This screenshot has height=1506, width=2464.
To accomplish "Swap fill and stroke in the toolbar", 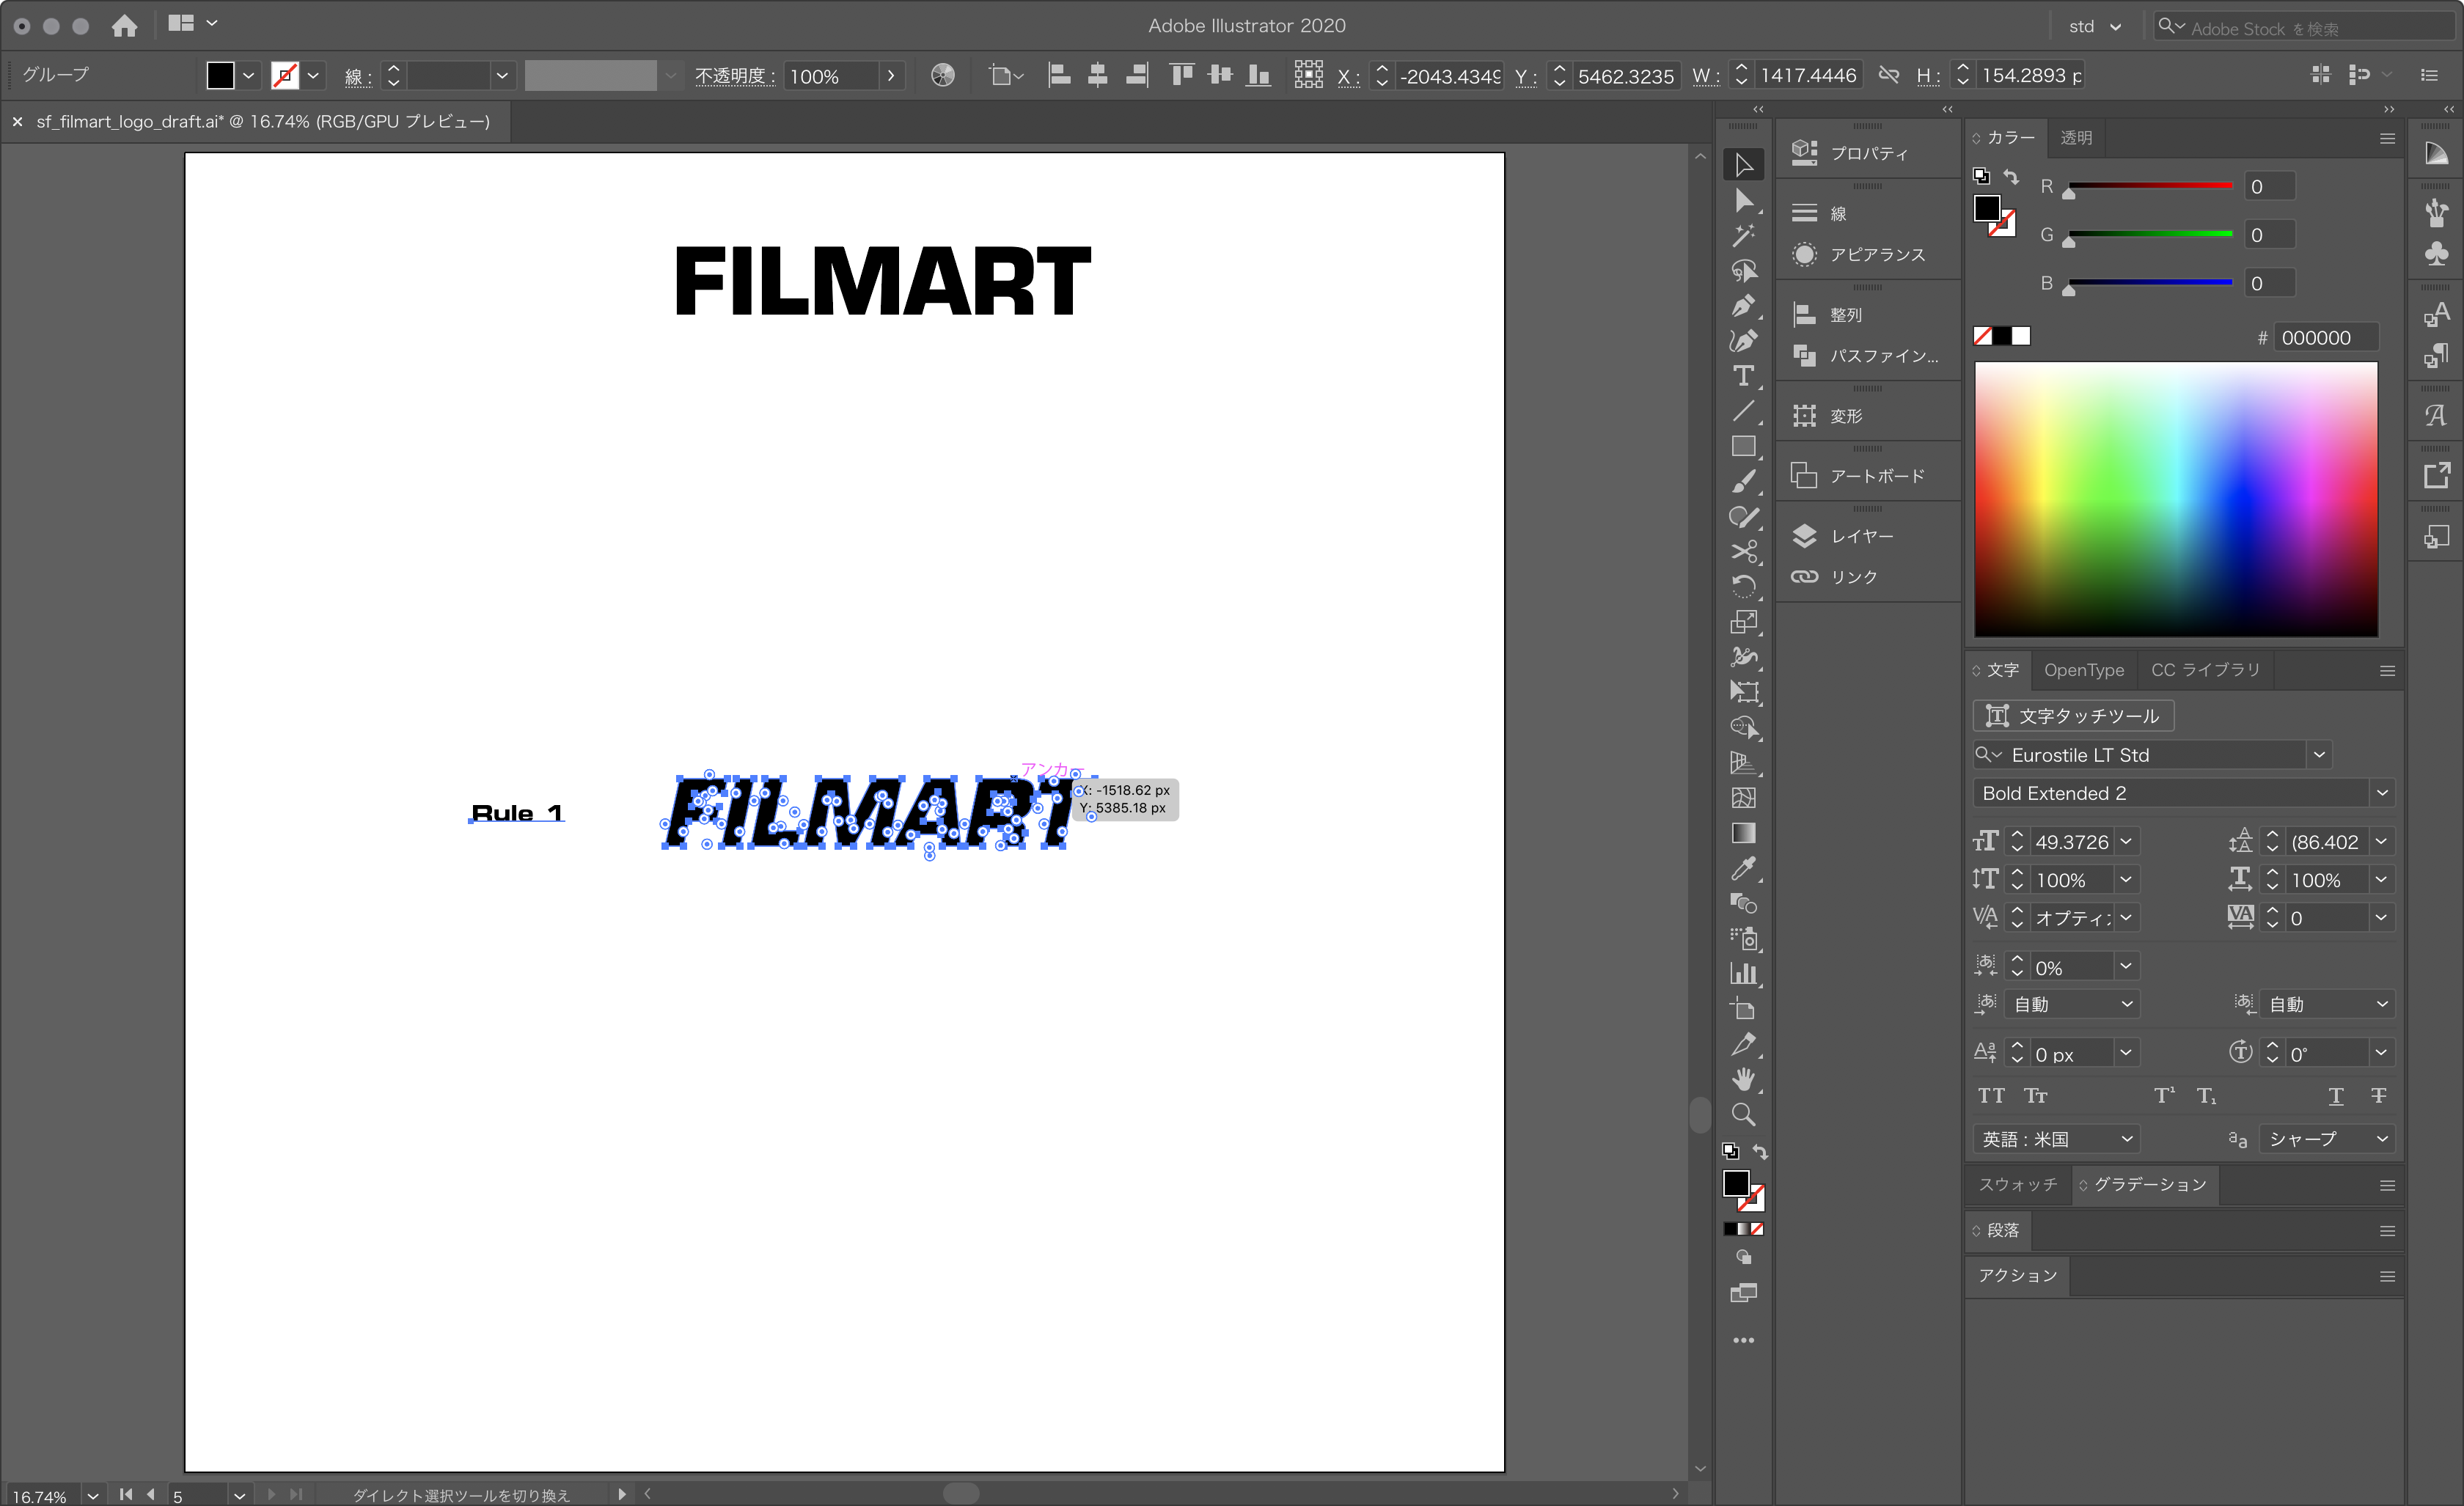I will [1760, 1152].
